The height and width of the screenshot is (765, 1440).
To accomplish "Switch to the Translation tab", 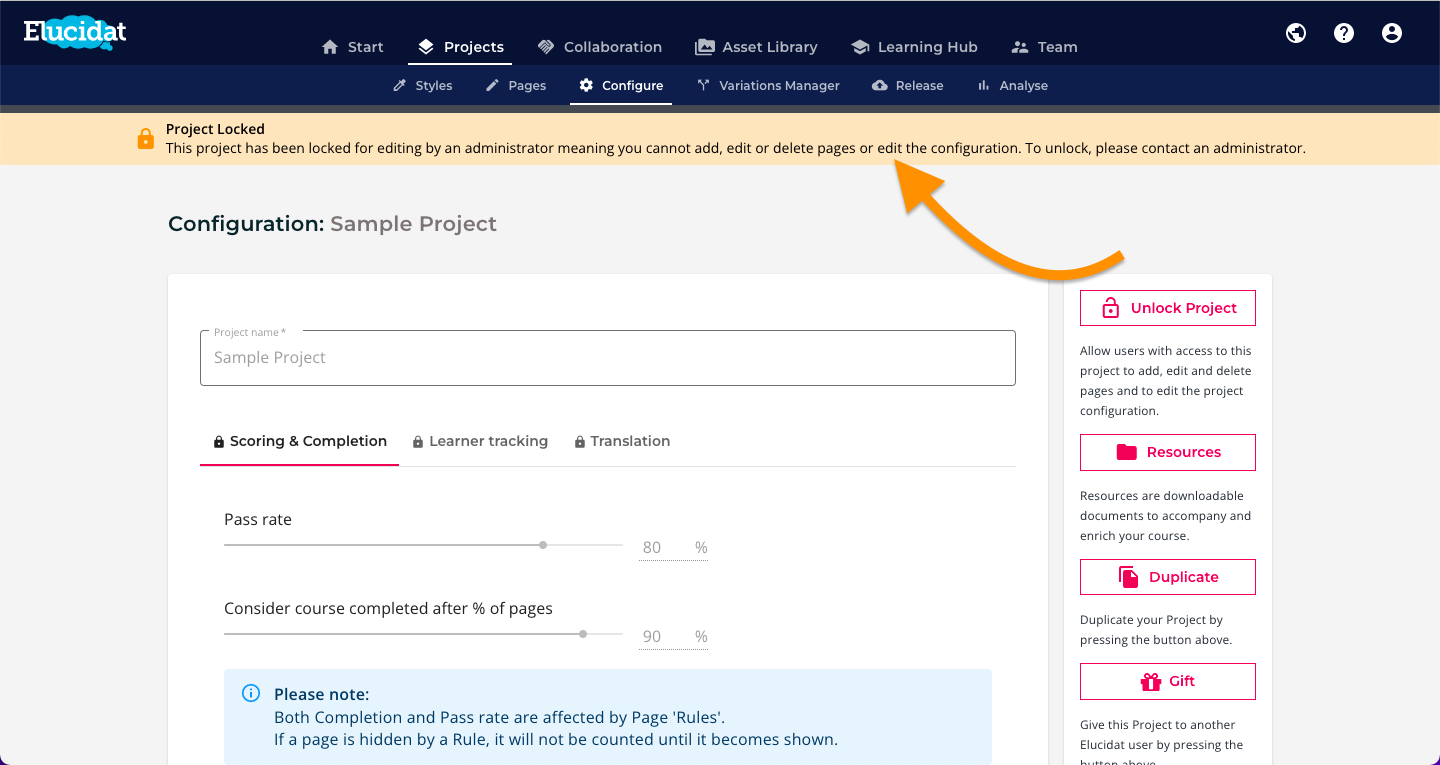I will point(622,441).
